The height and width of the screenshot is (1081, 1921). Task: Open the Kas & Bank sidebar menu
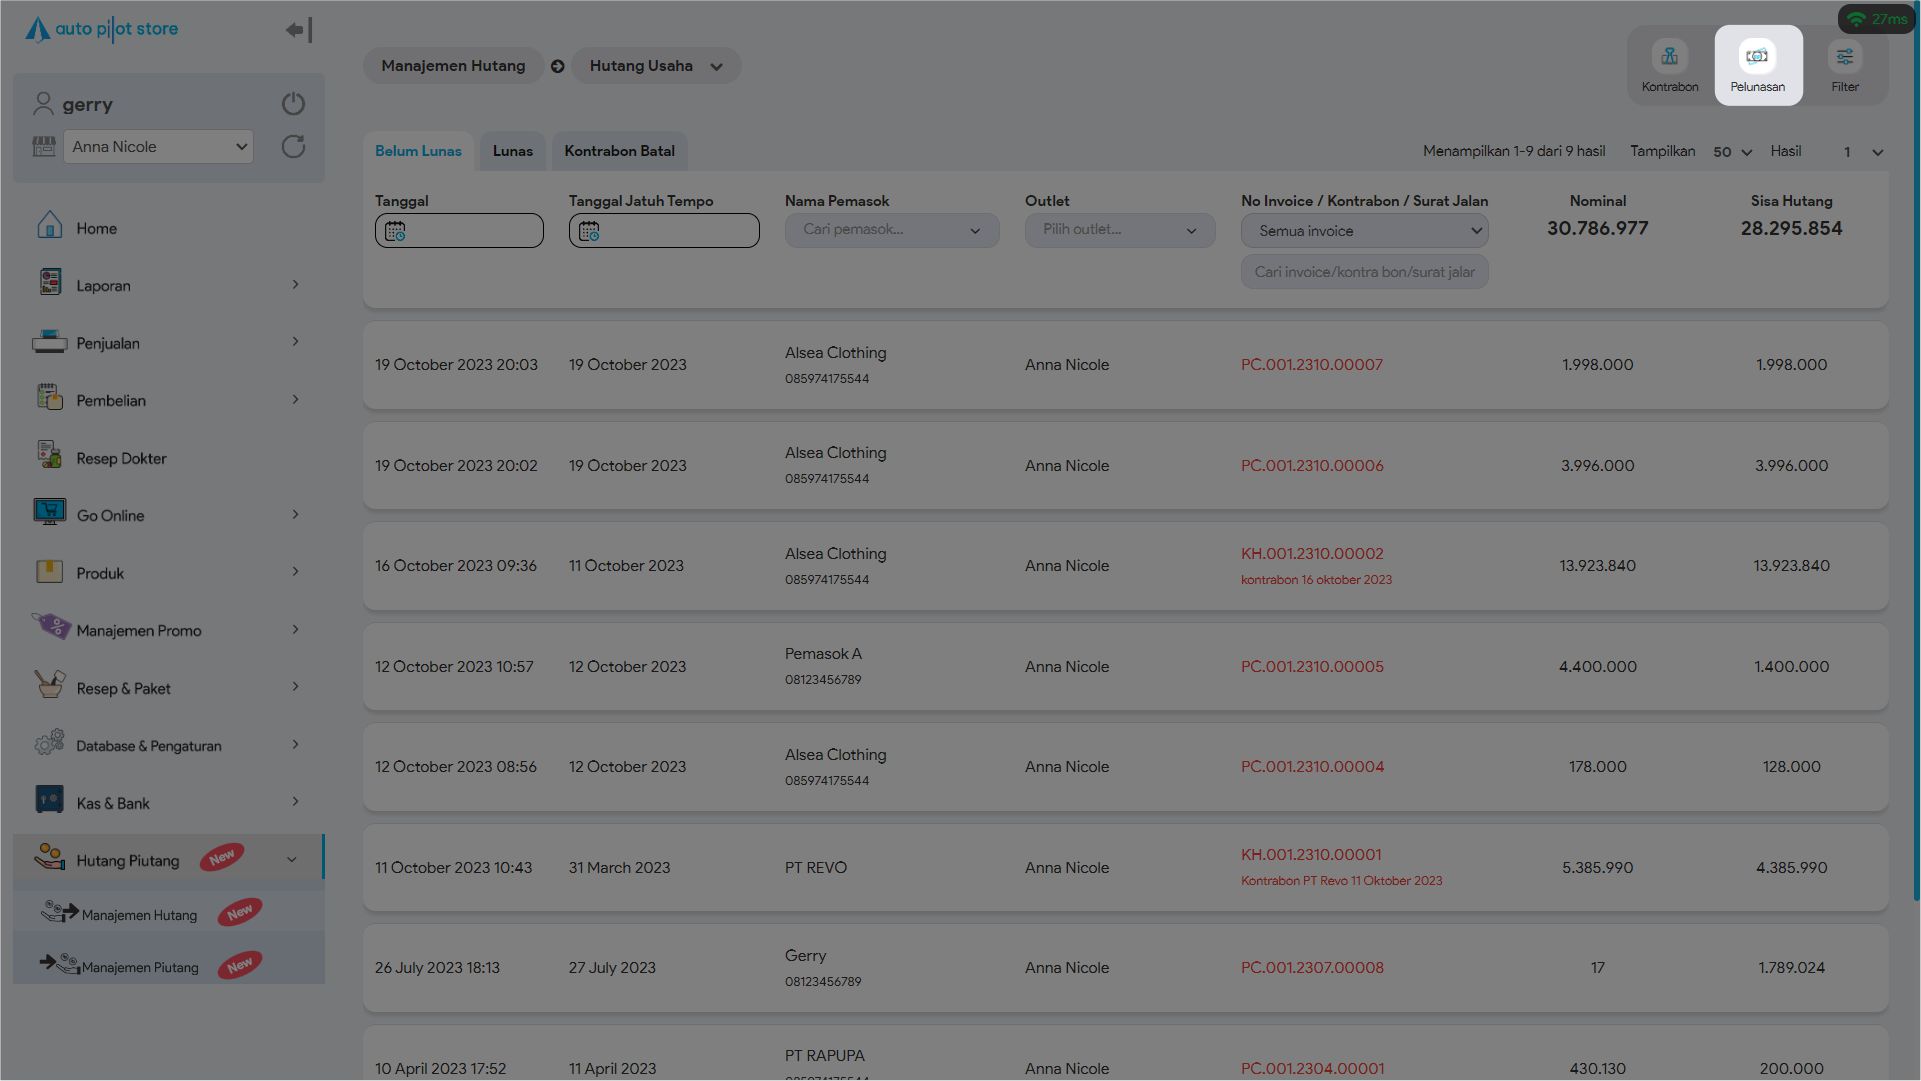(x=113, y=804)
